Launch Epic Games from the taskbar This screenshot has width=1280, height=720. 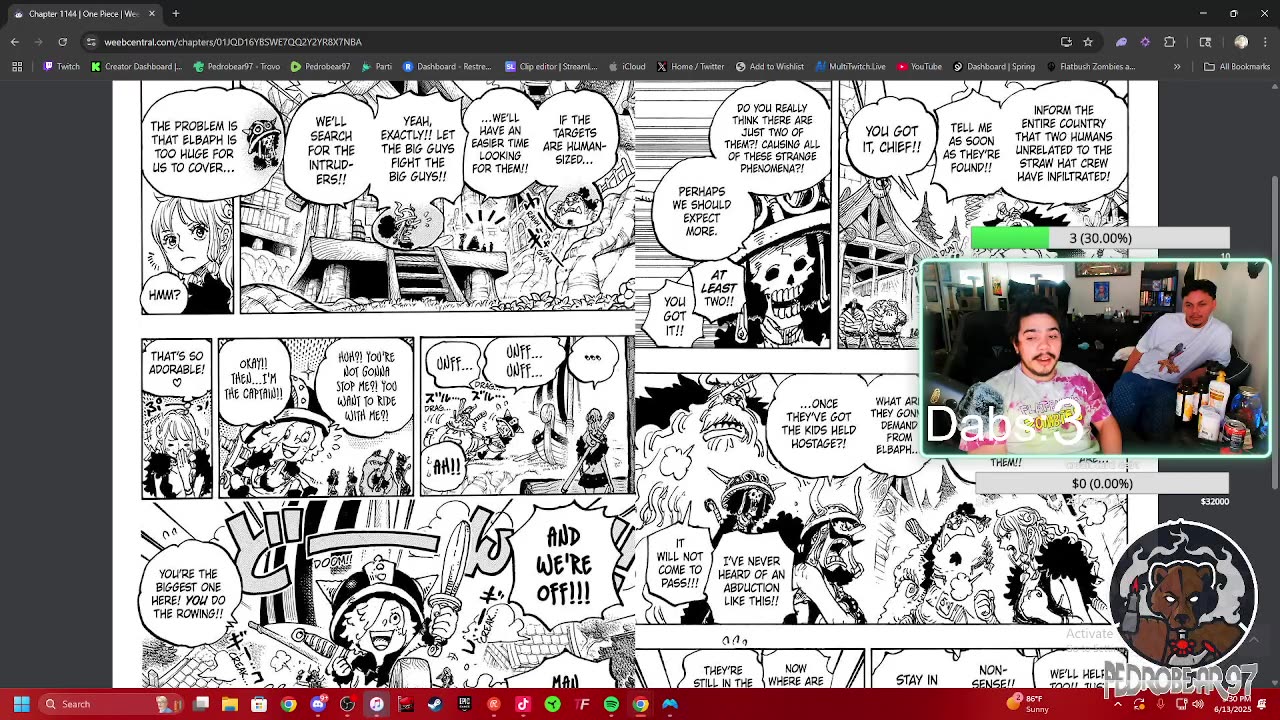pos(464,704)
